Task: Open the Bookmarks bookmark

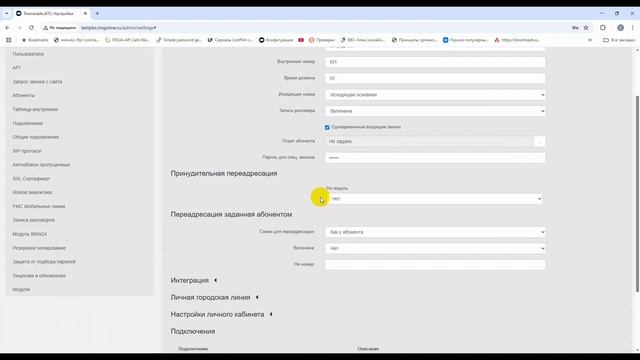Action: (35, 40)
